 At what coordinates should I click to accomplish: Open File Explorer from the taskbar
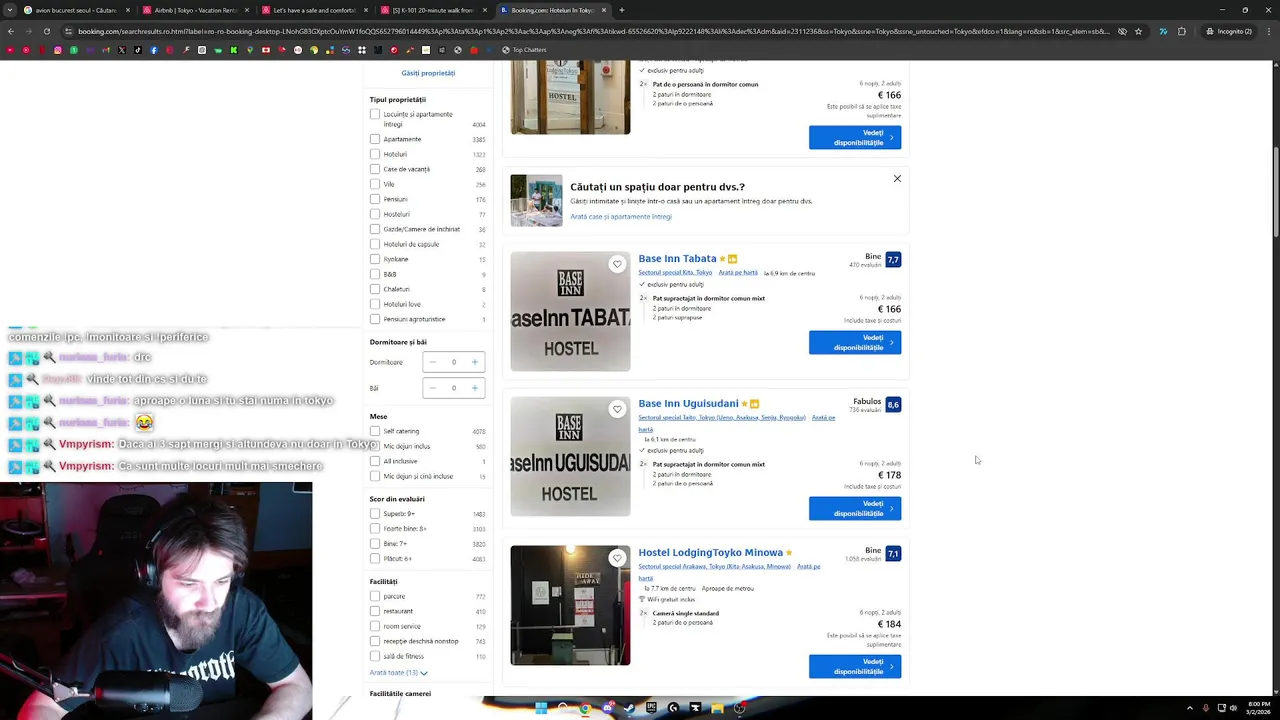(717, 708)
